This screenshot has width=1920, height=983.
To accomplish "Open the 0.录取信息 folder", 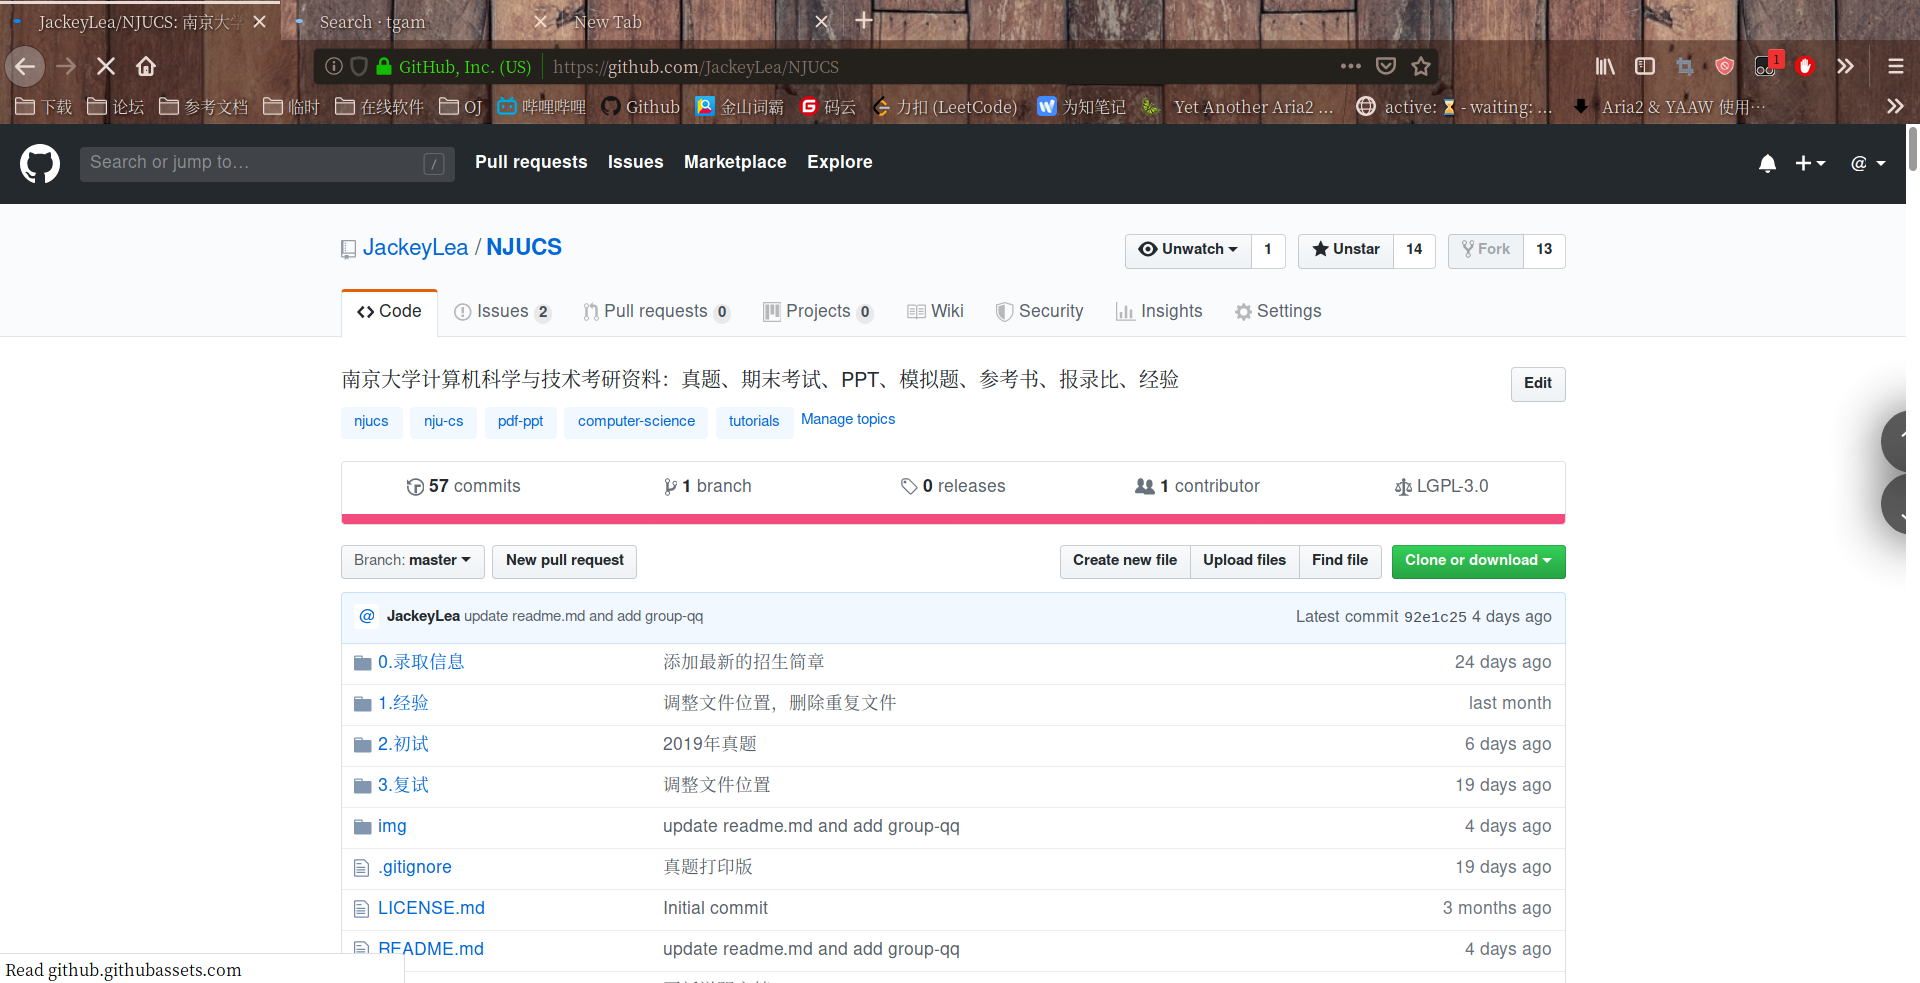I will [421, 663].
